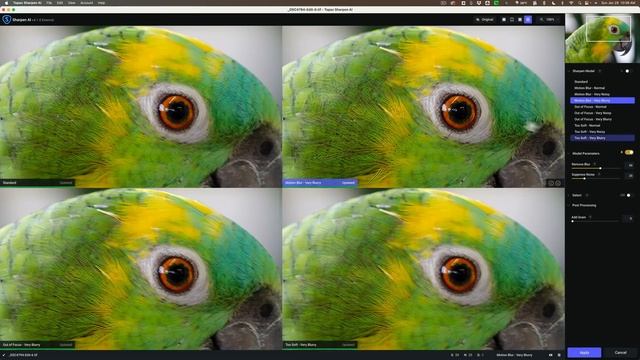Select Motion Blur - Very Blurry in model list
The height and width of the screenshot is (360, 640).
click(x=602, y=100)
